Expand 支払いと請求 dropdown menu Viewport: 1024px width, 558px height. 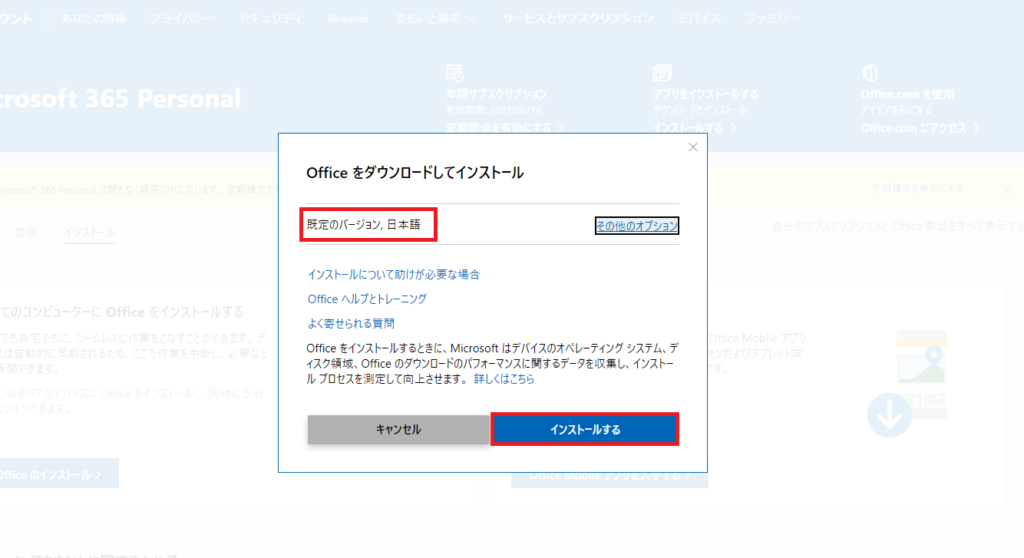click(435, 18)
